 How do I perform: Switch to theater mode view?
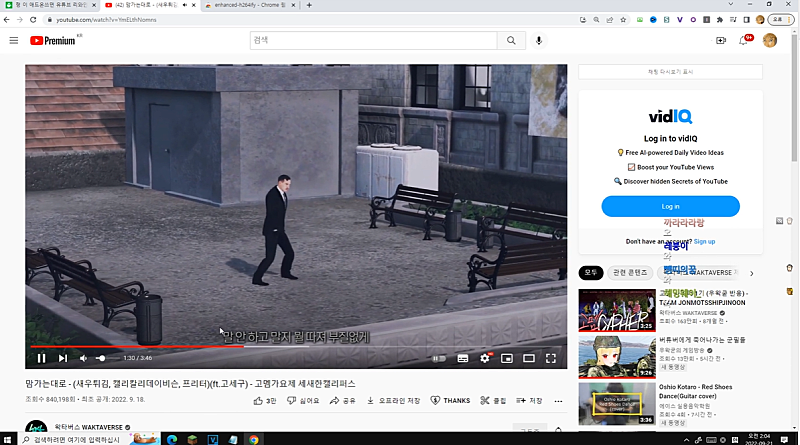[x=528, y=358]
